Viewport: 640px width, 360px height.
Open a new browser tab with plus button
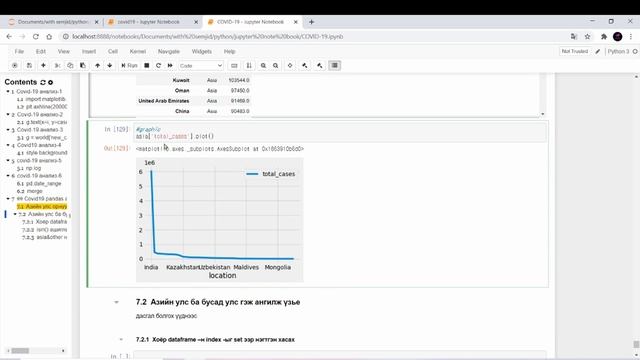tap(311, 22)
